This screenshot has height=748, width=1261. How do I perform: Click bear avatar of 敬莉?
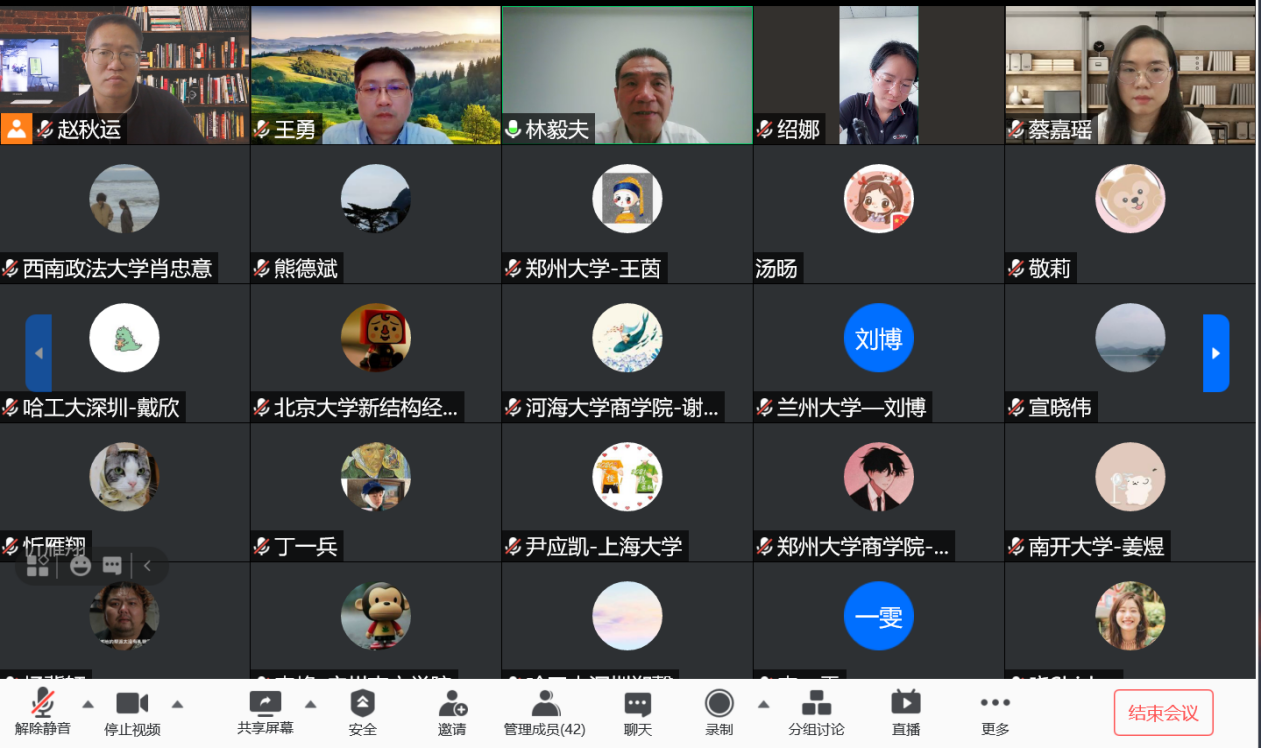click(1130, 199)
